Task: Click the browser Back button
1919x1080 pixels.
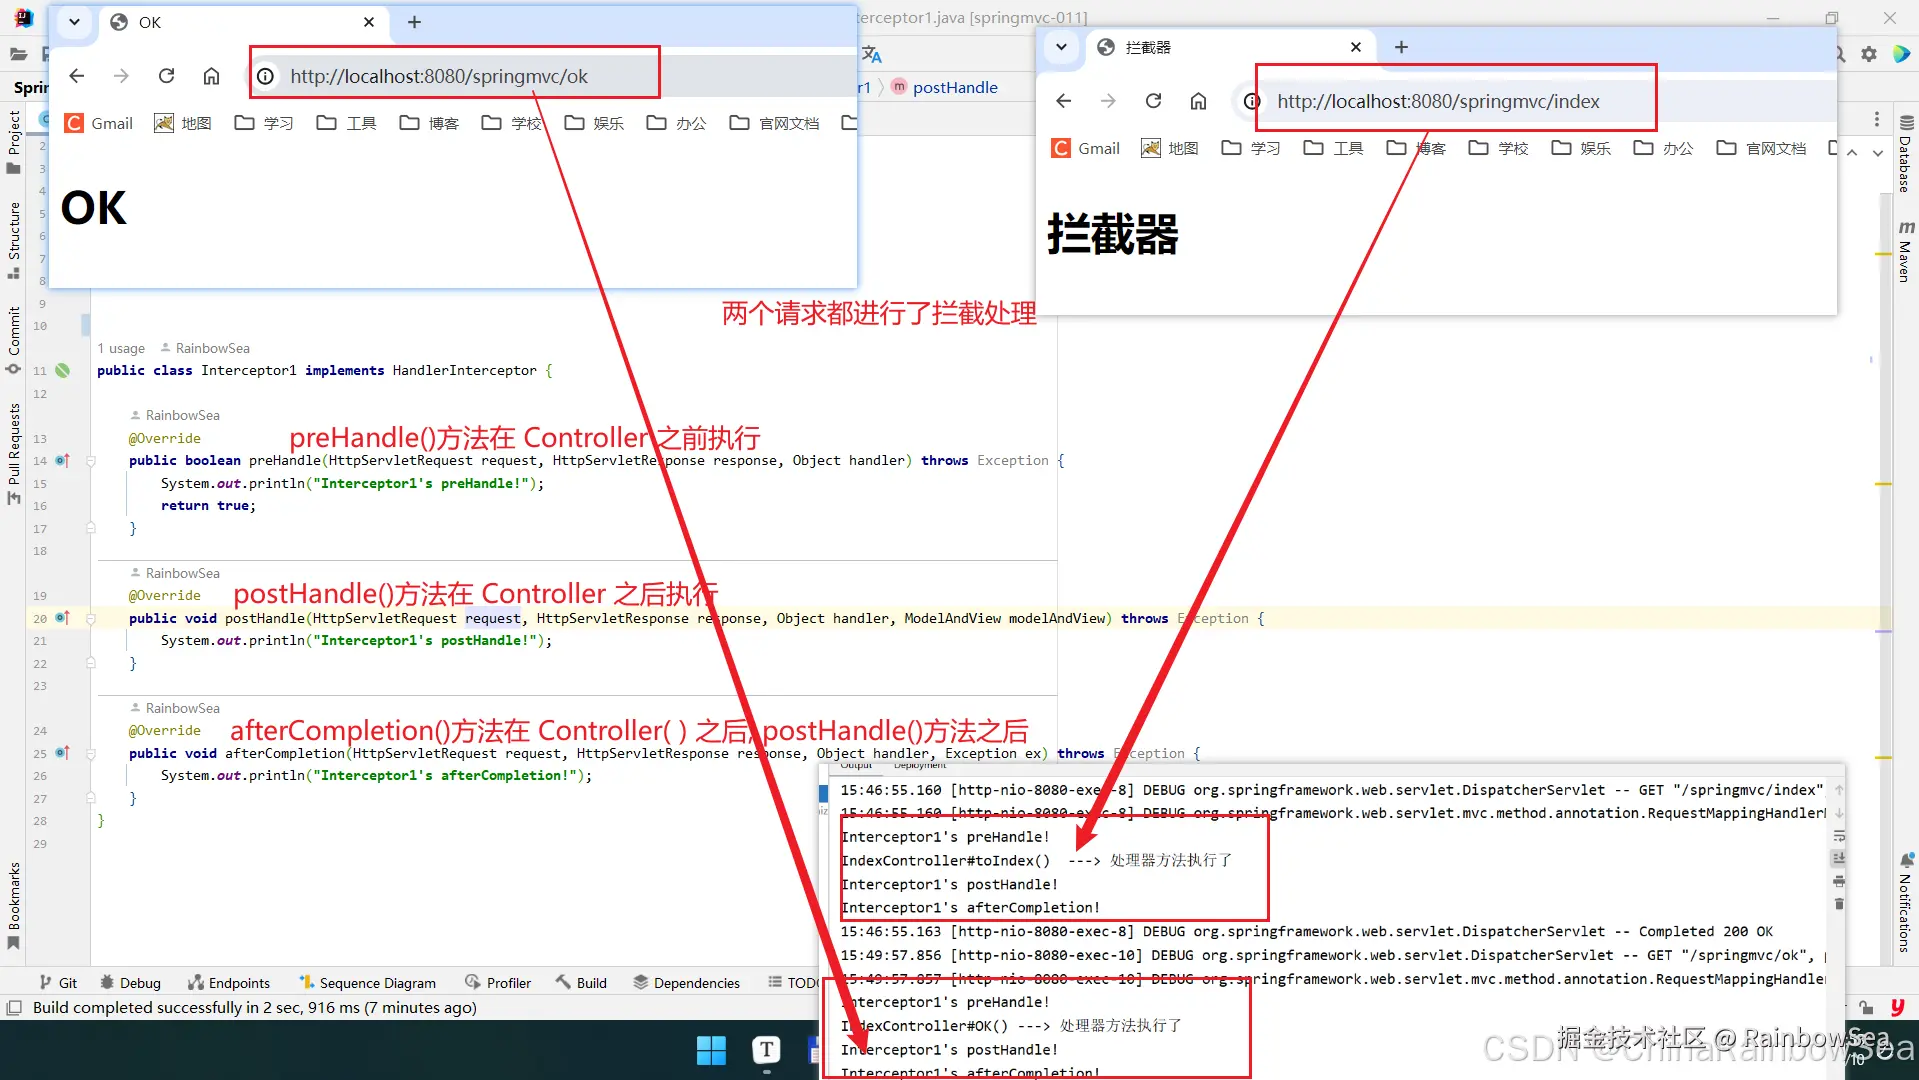Action: pos(76,75)
